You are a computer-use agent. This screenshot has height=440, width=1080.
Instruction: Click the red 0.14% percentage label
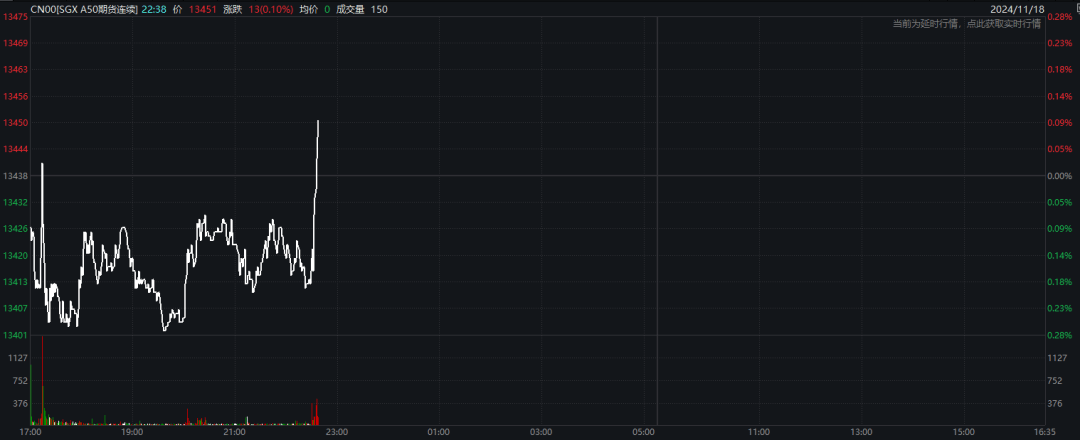[x=1060, y=96]
